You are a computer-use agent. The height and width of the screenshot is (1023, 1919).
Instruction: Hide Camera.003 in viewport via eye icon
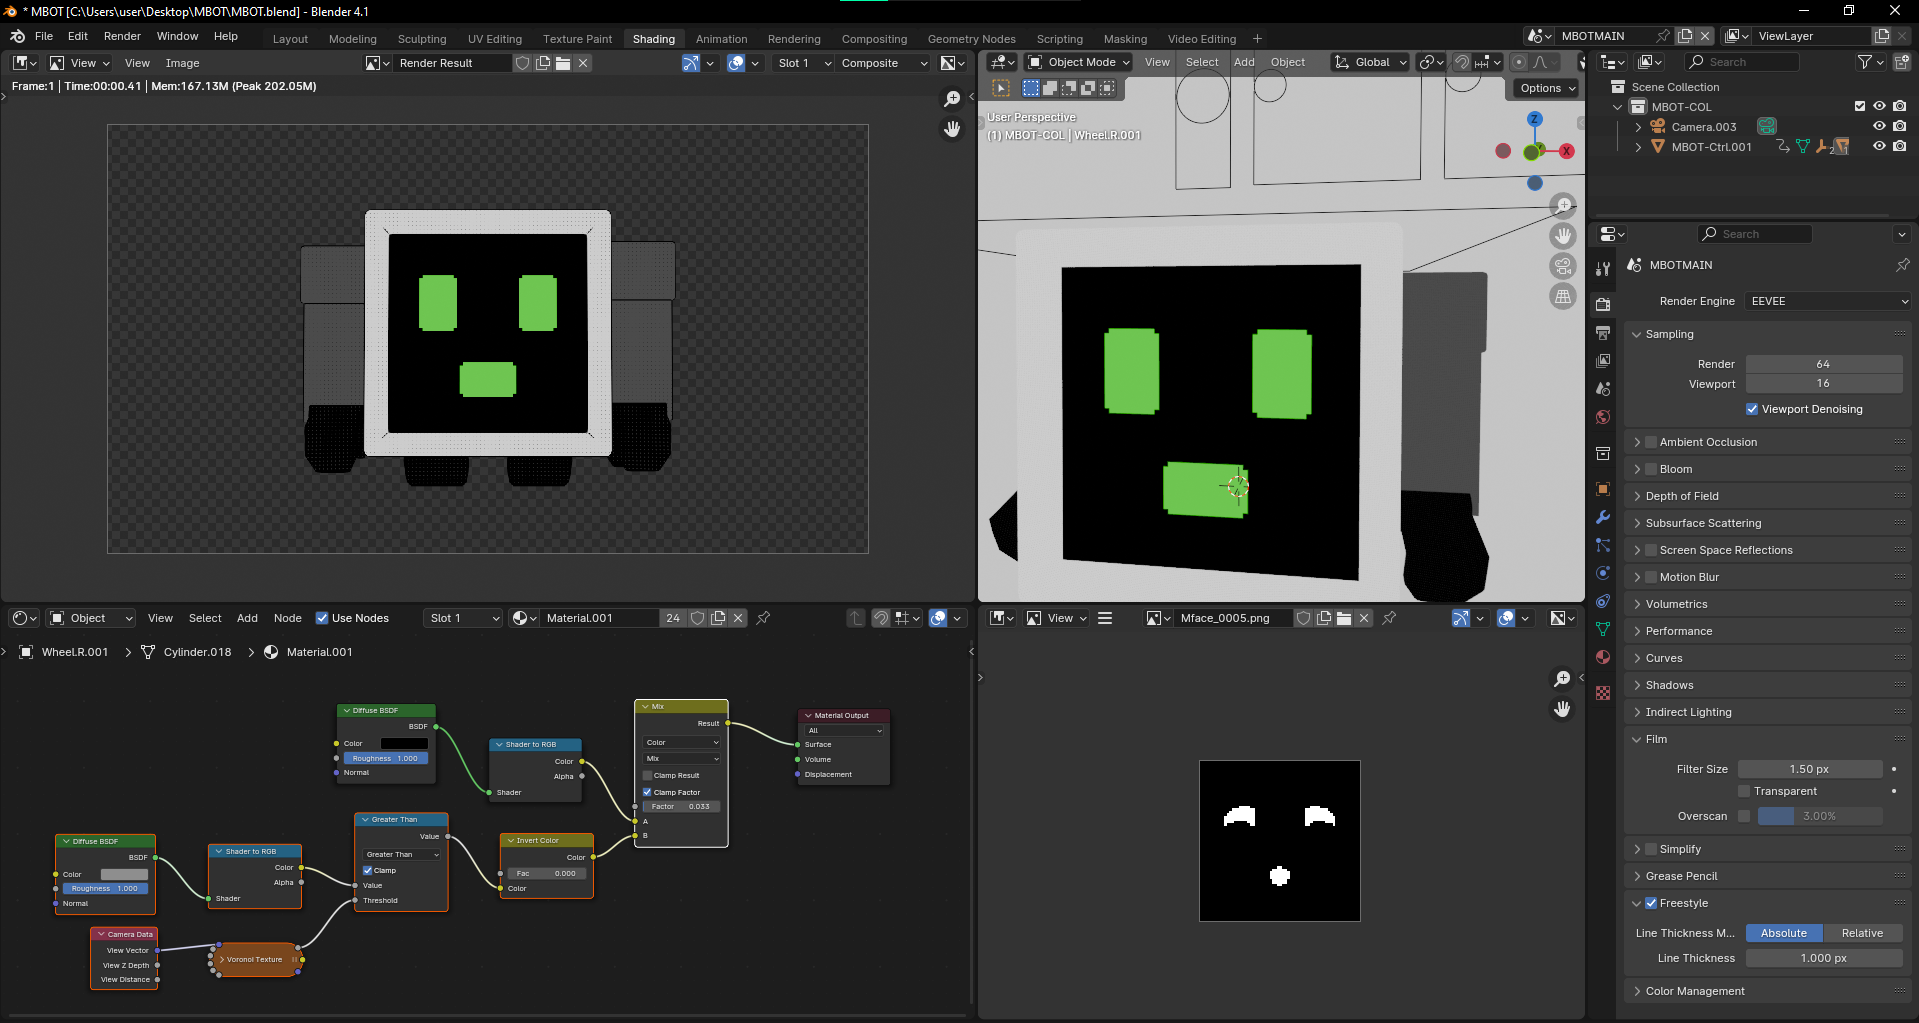(1879, 126)
